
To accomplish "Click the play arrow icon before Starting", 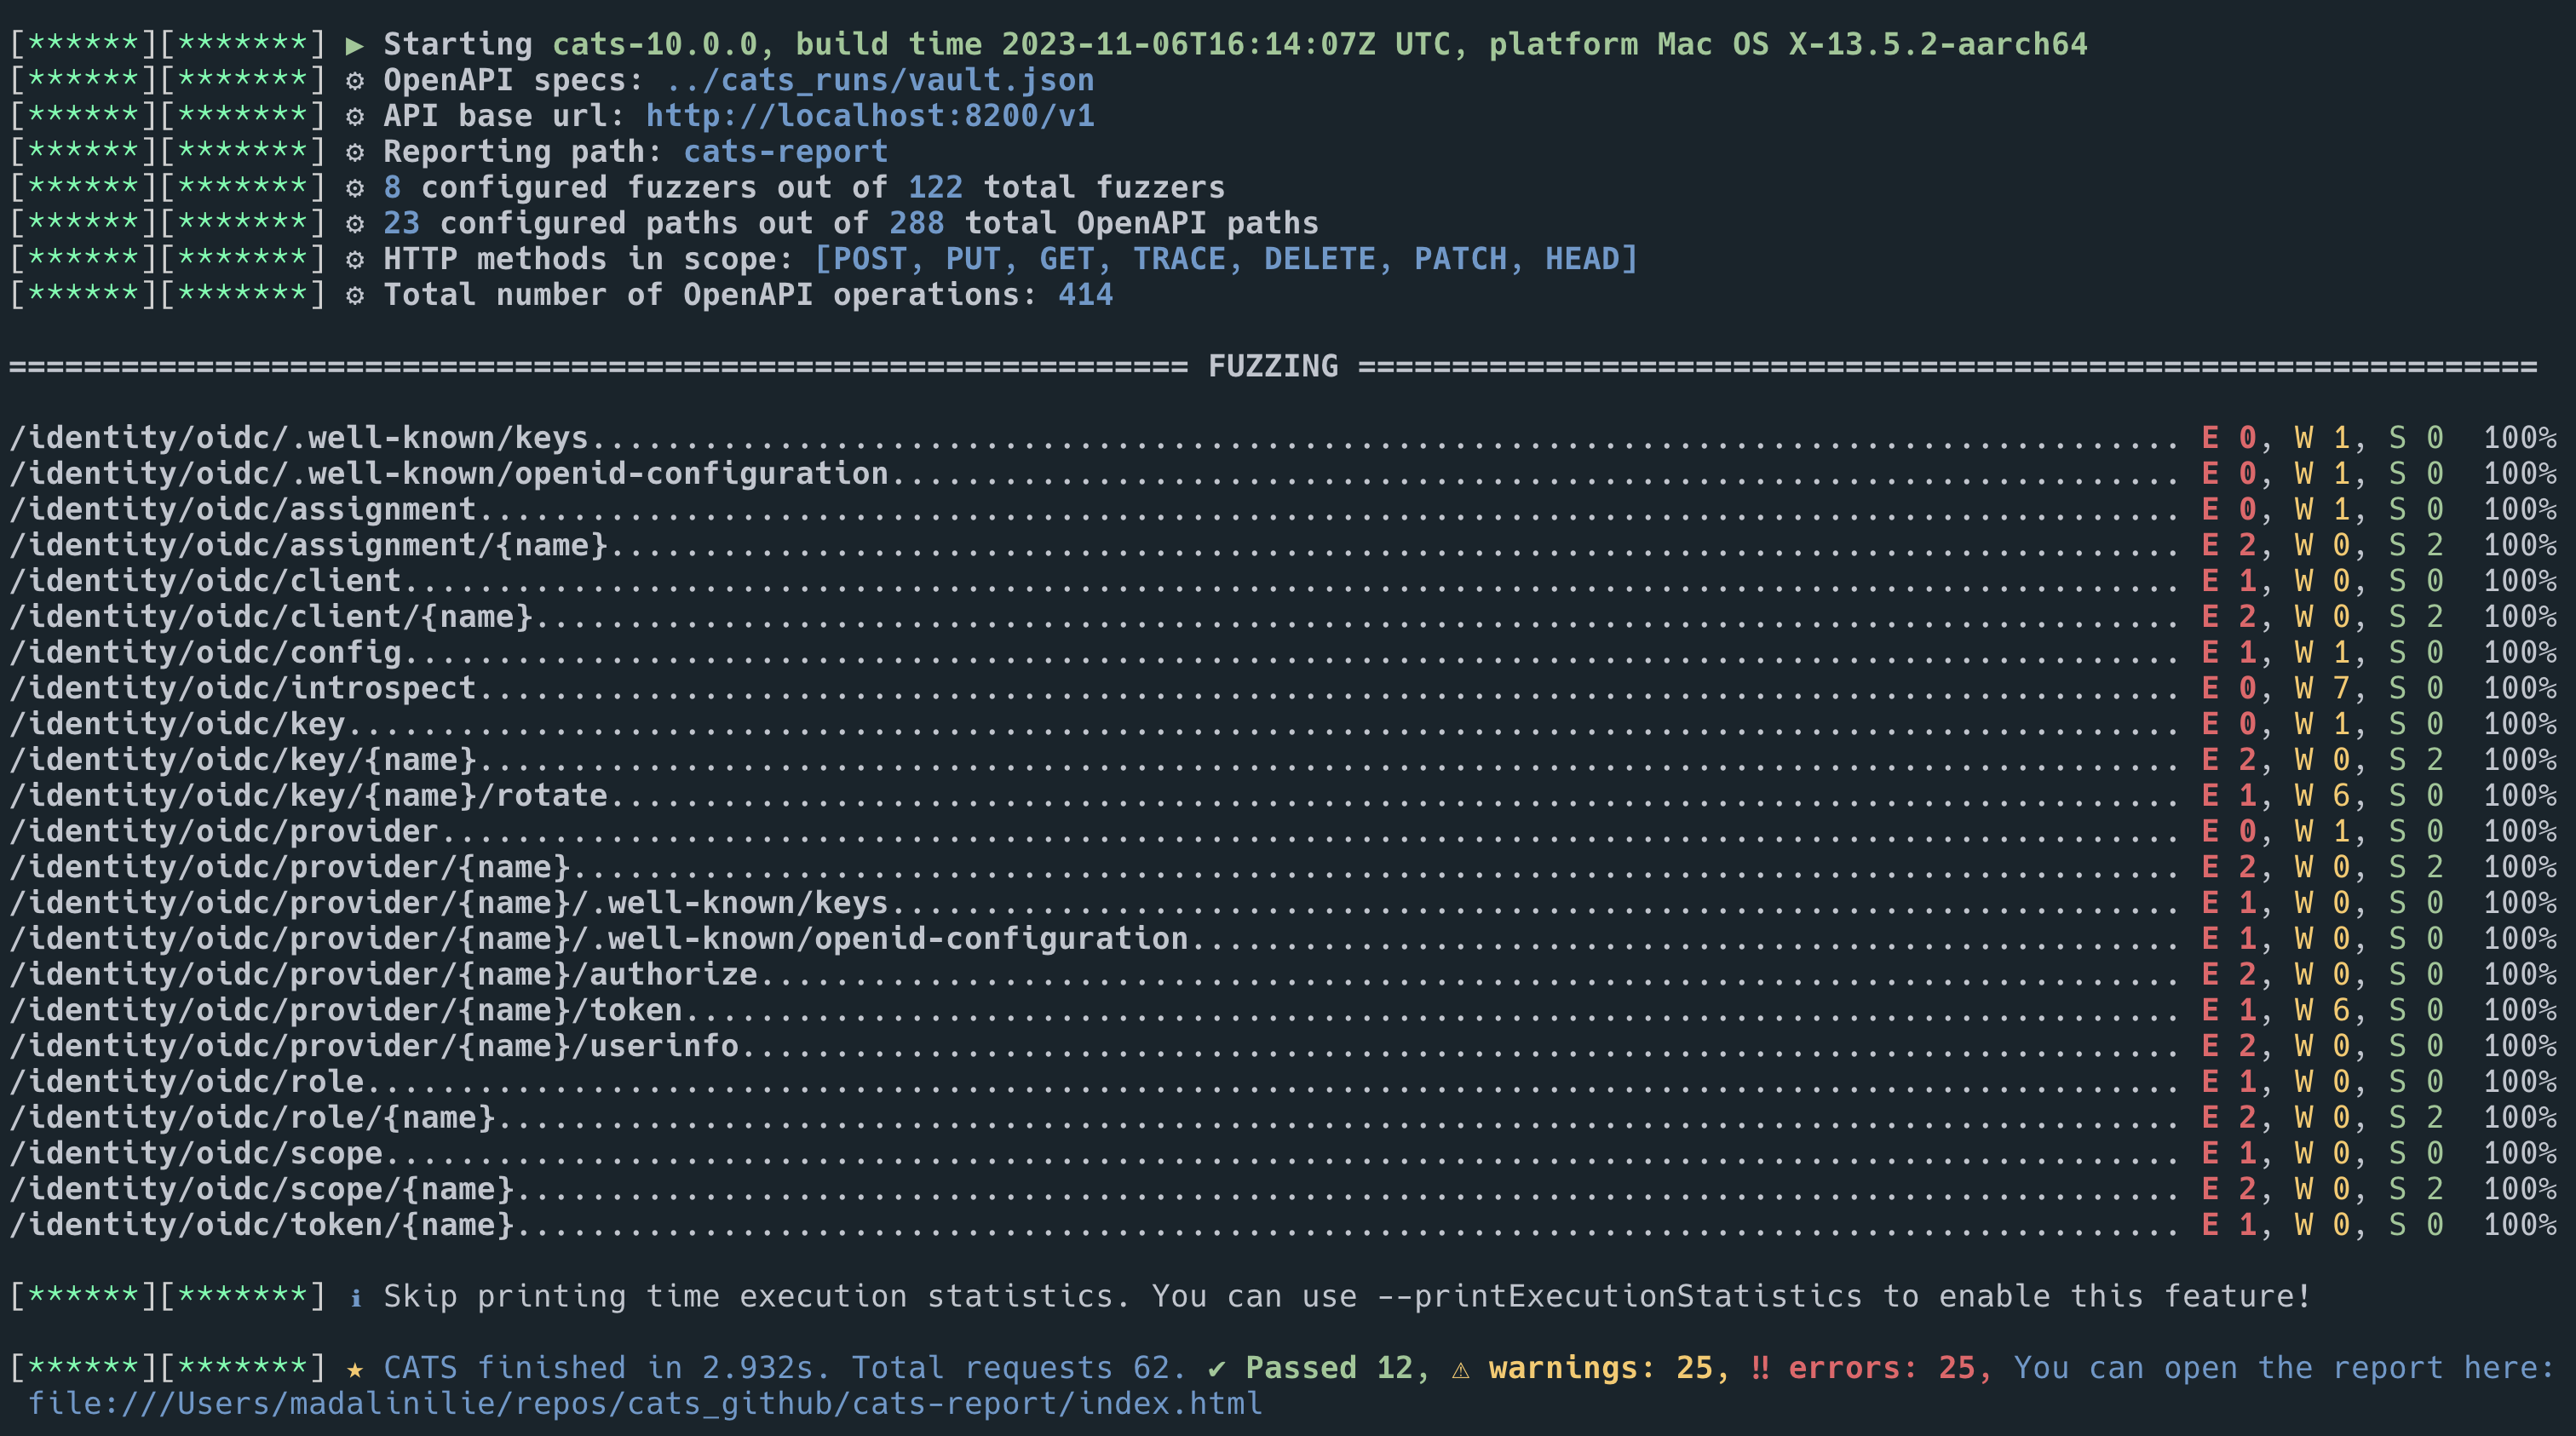I will pyautogui.click(x=354, y=45).
